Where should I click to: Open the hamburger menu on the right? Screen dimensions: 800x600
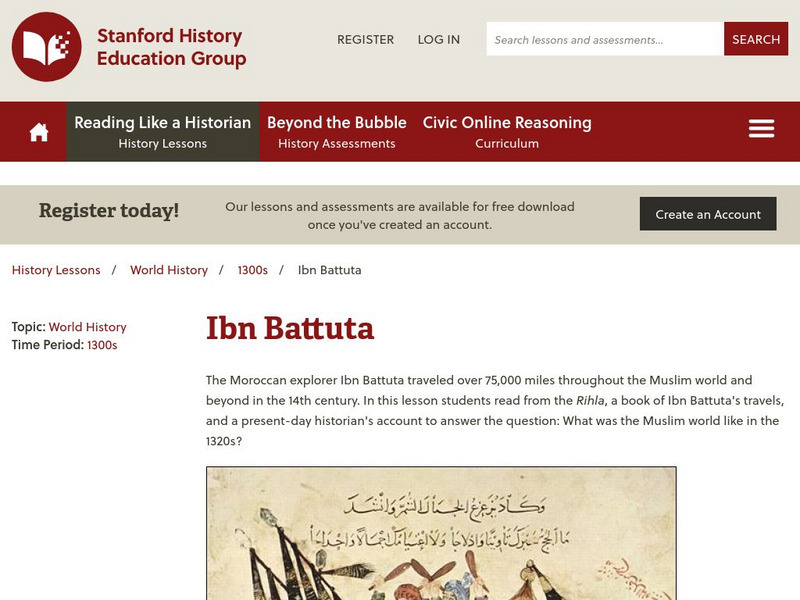tap(761, 128)
